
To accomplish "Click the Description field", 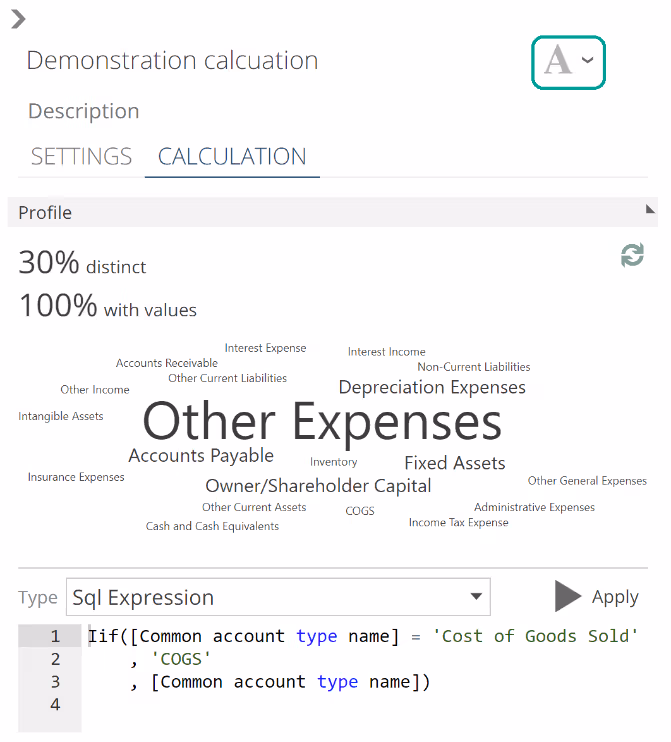I will click(84, 111).
